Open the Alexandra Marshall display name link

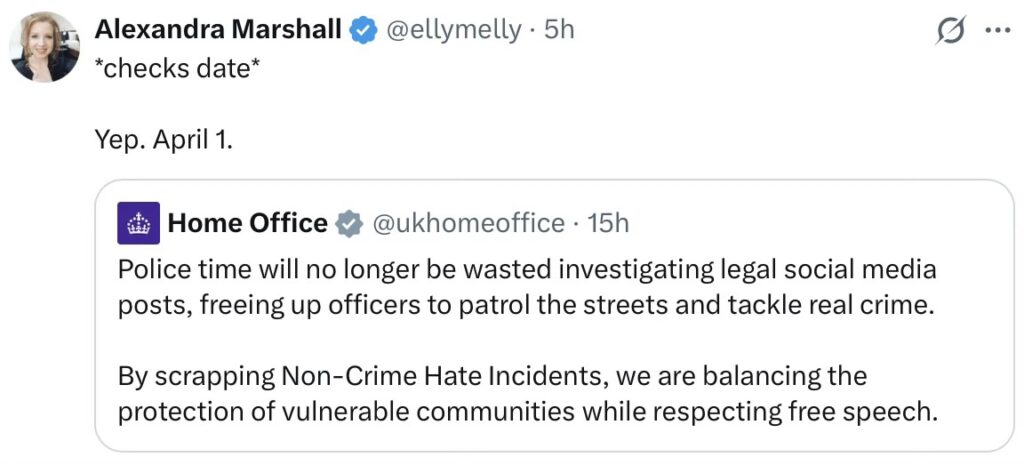(219, 31)
